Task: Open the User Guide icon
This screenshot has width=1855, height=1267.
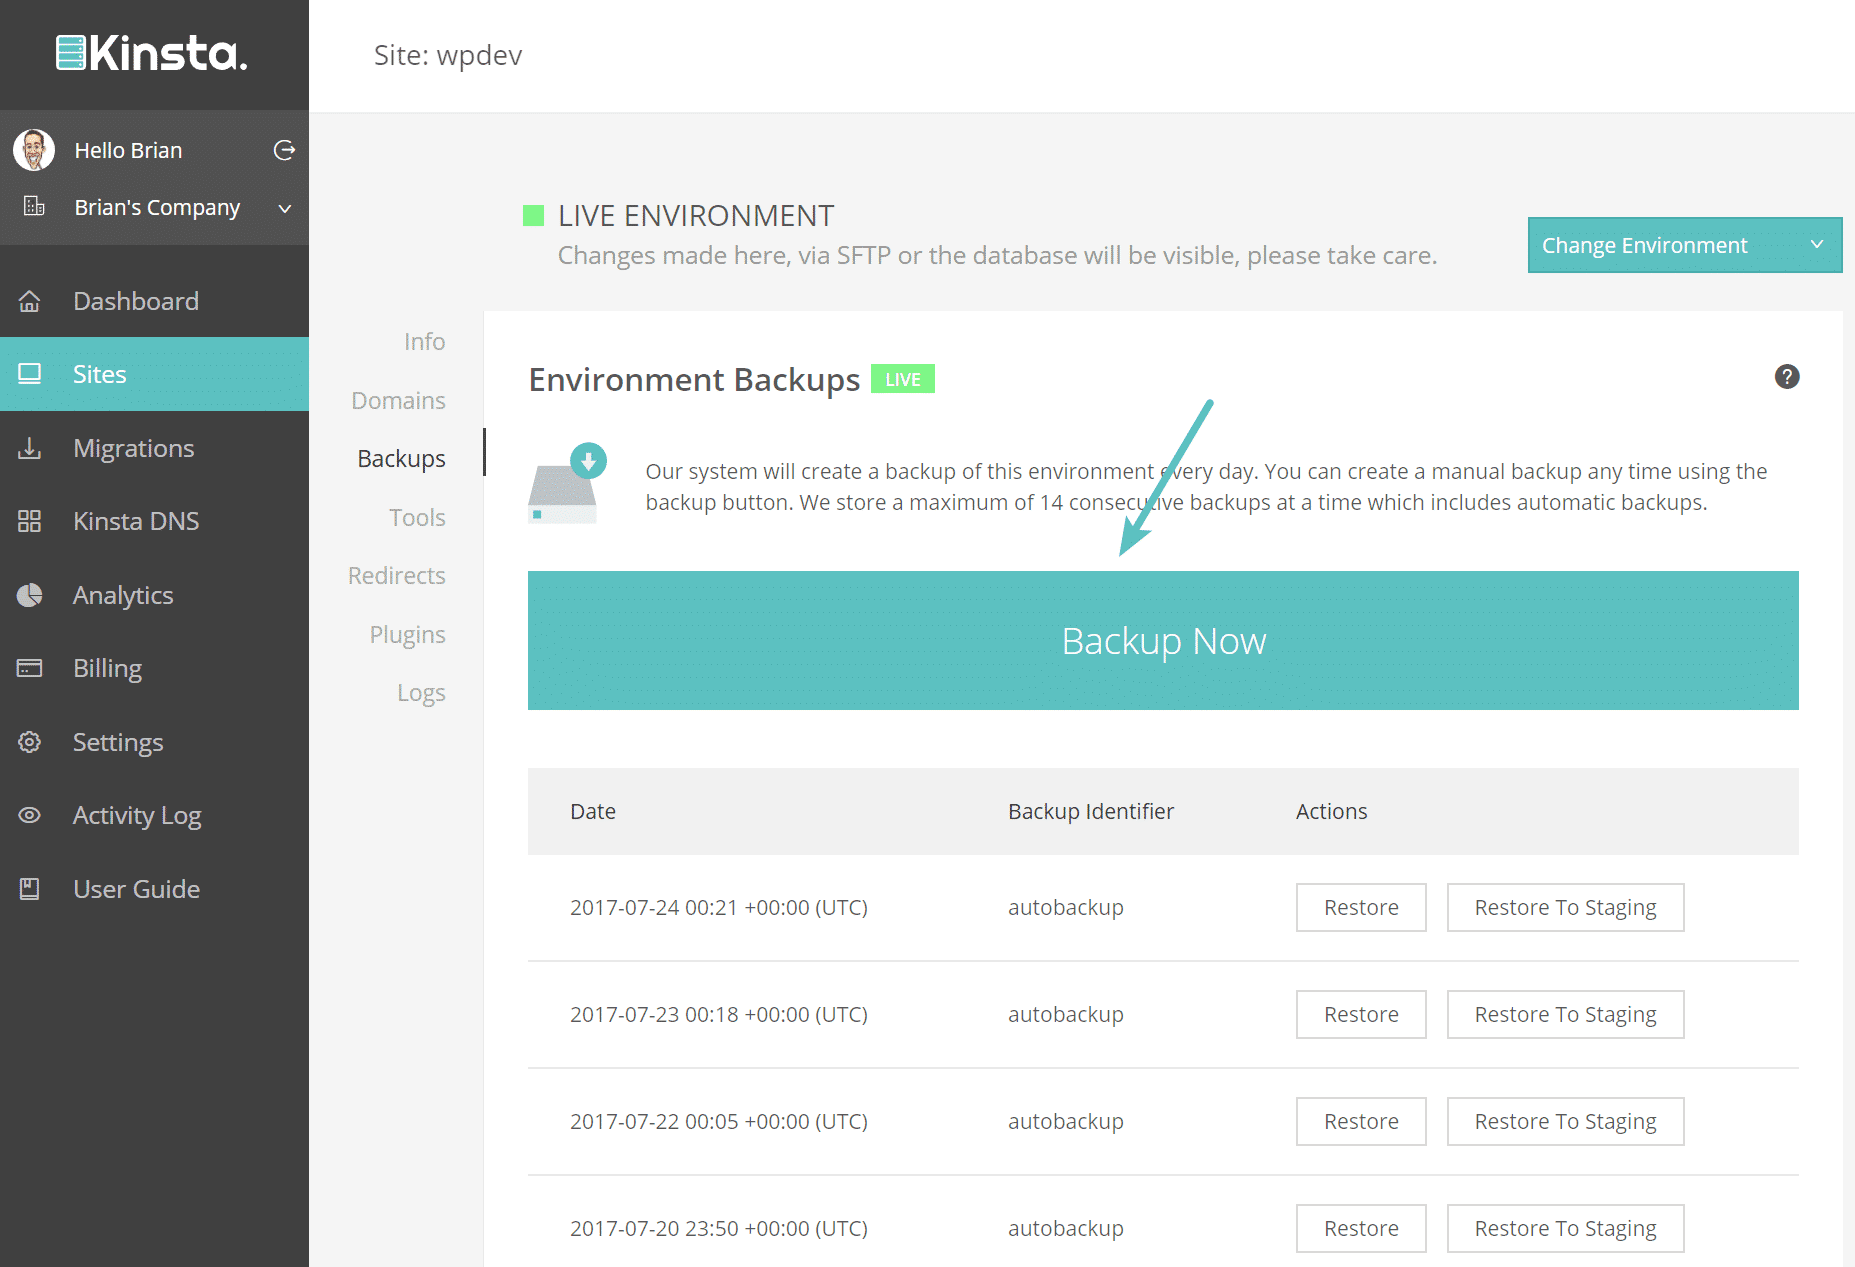Action: [x=30, y=888]
